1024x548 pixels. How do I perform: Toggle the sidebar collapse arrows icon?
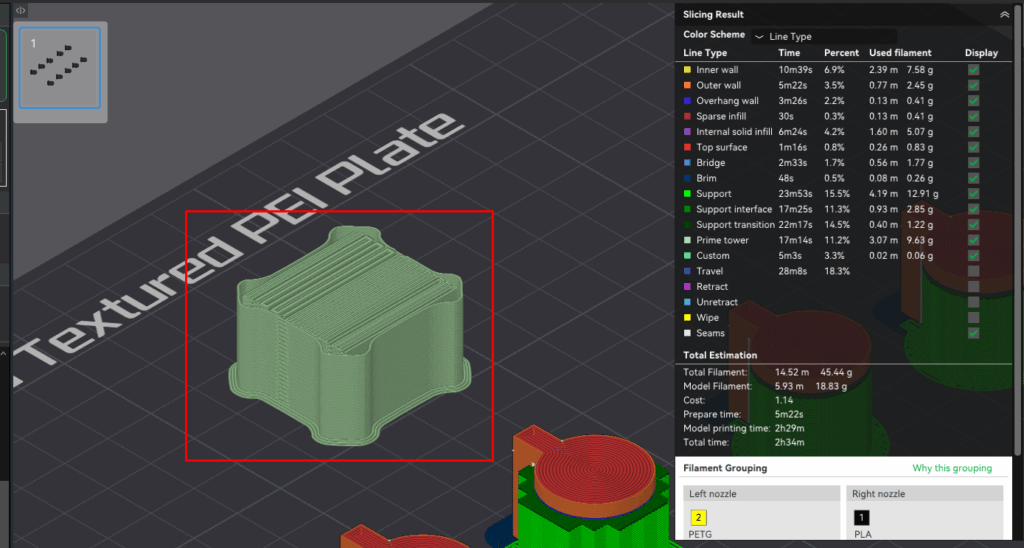pyautogui.click(x=21, y=10)
